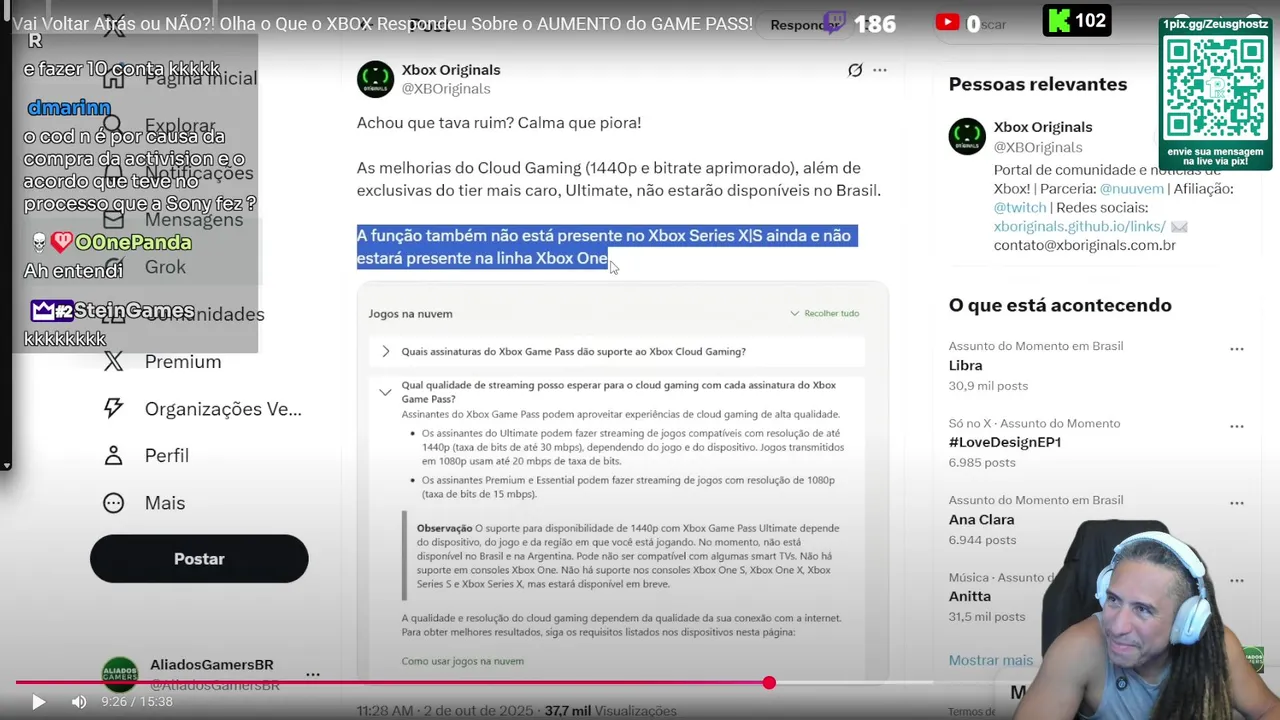Viewport: 1280px width, 720px height.
Task: Open the tweet's three-dot more menu
Action: [x=880, y=70]
